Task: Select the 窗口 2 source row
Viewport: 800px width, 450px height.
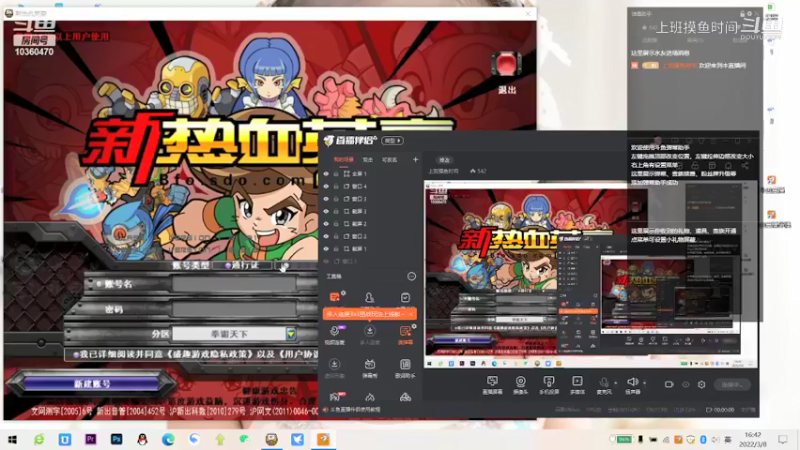Action: (x=371, y=236)
